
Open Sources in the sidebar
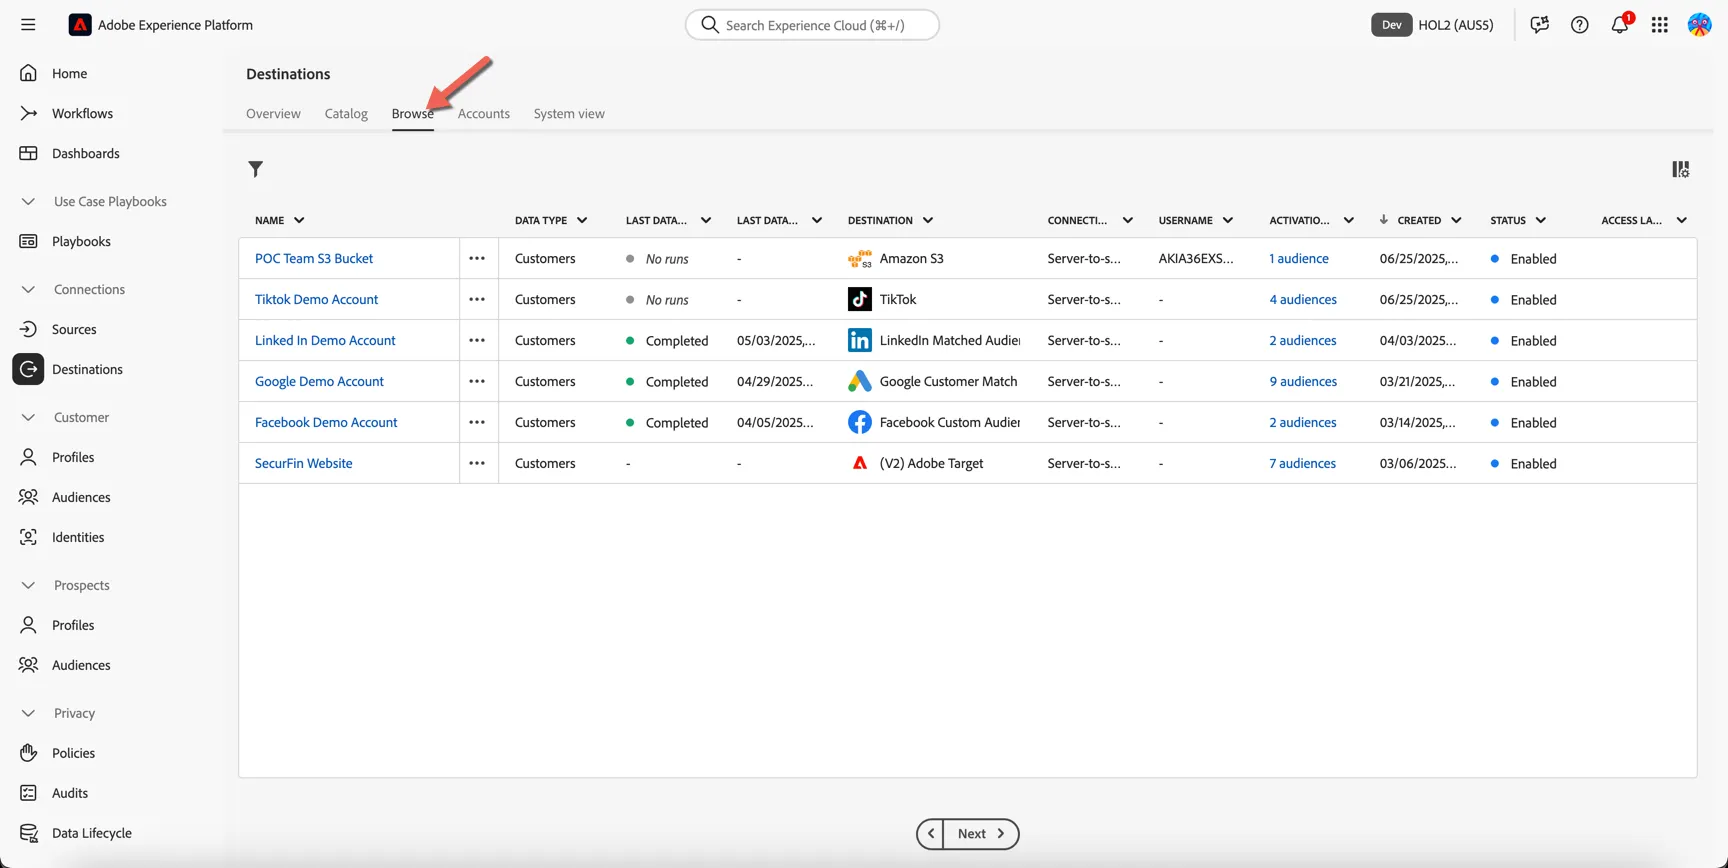(74, 329)
